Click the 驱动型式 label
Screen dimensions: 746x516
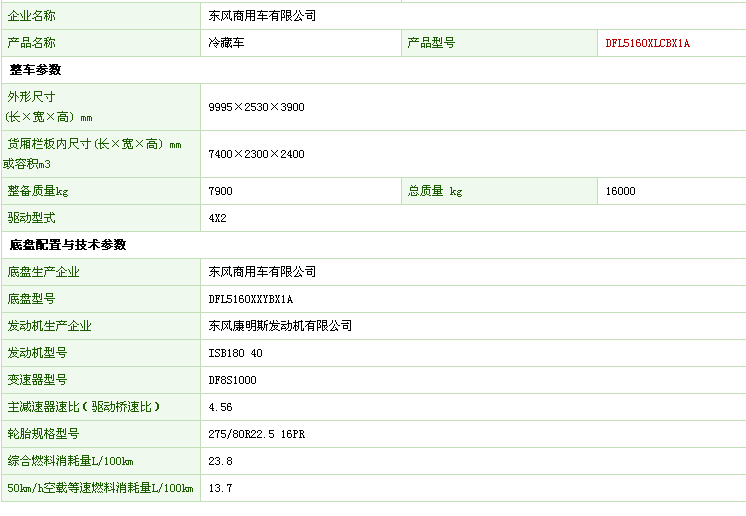tap(31, 218)
